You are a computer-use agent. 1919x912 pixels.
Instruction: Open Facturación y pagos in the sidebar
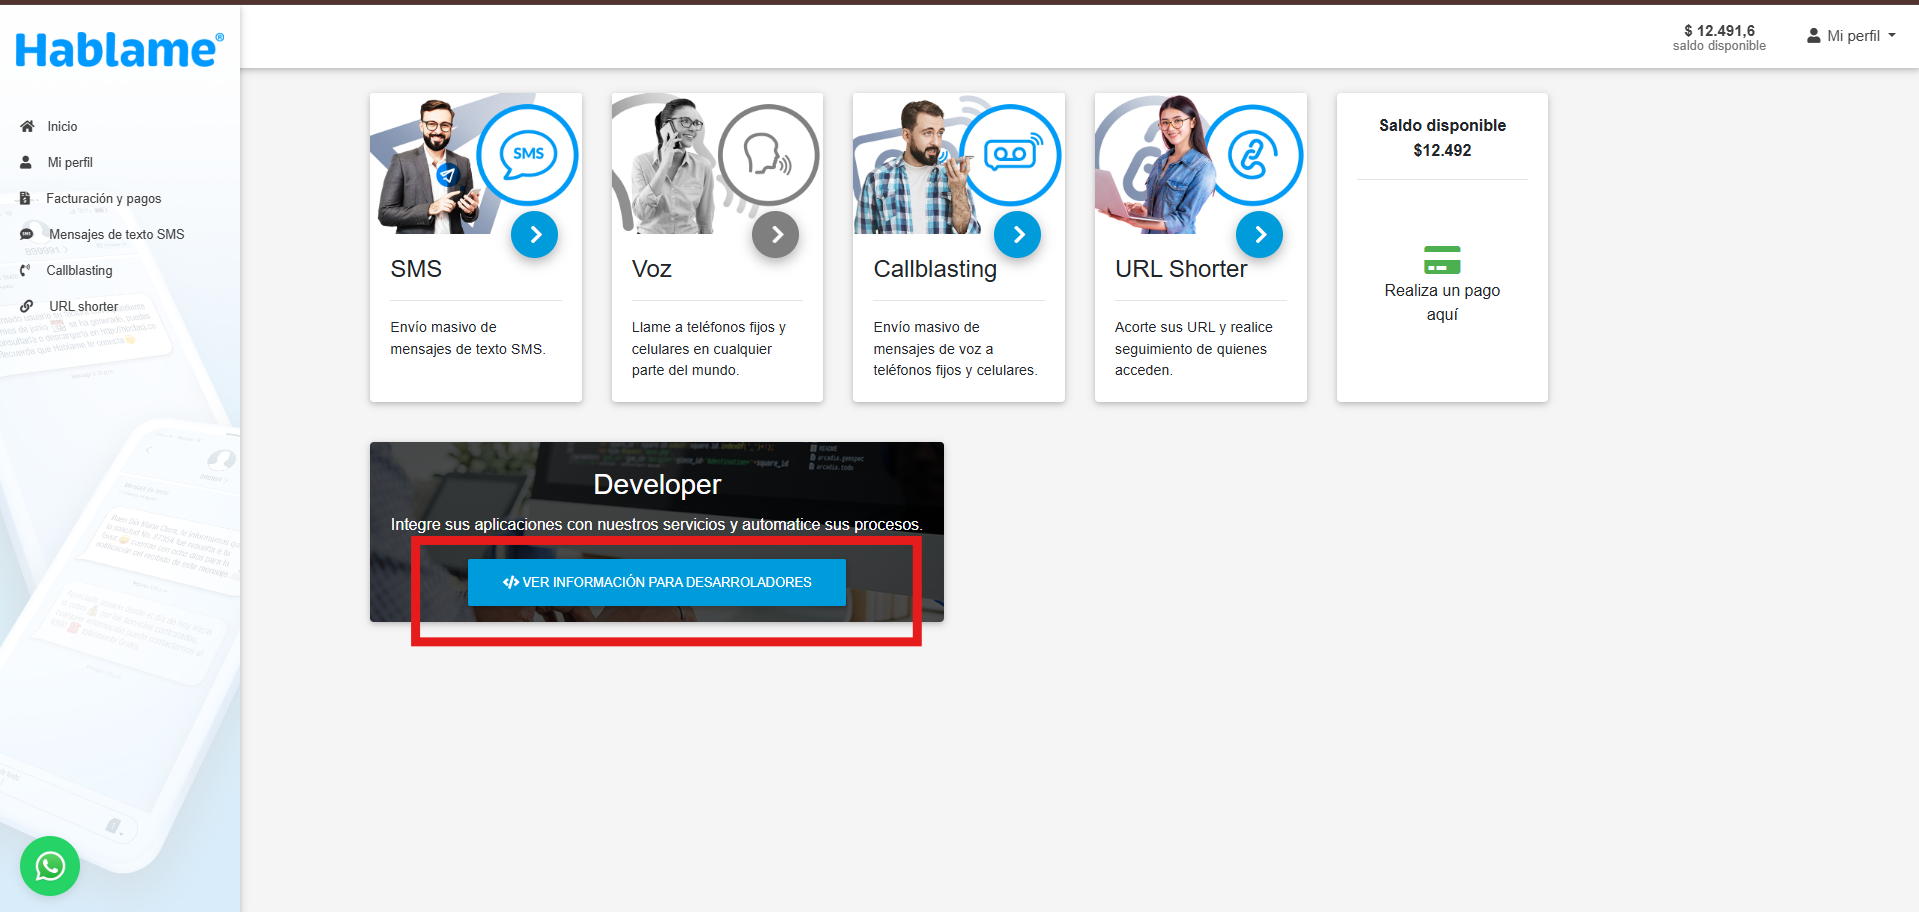[x=104, y=198]
